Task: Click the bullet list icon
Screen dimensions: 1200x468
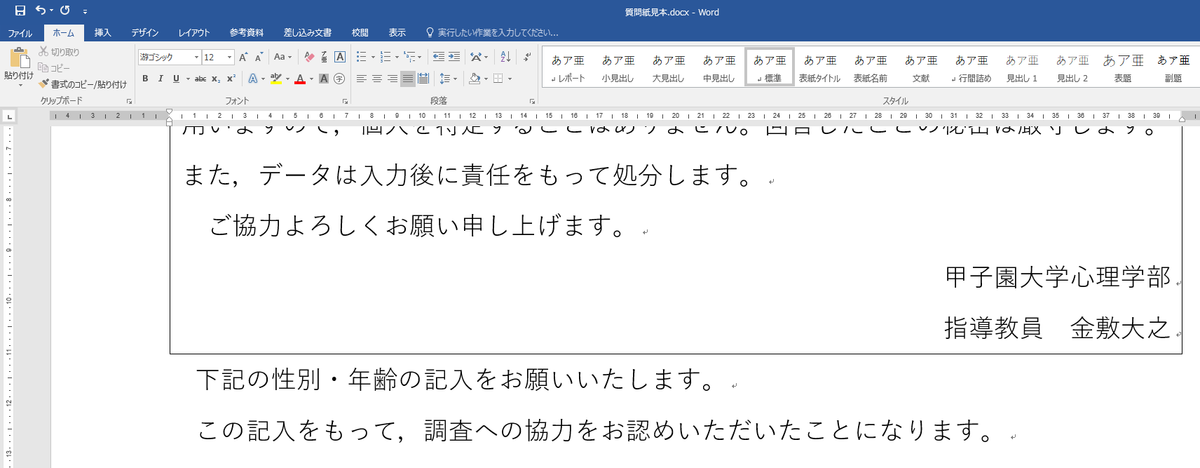Action: click(361, 57)
